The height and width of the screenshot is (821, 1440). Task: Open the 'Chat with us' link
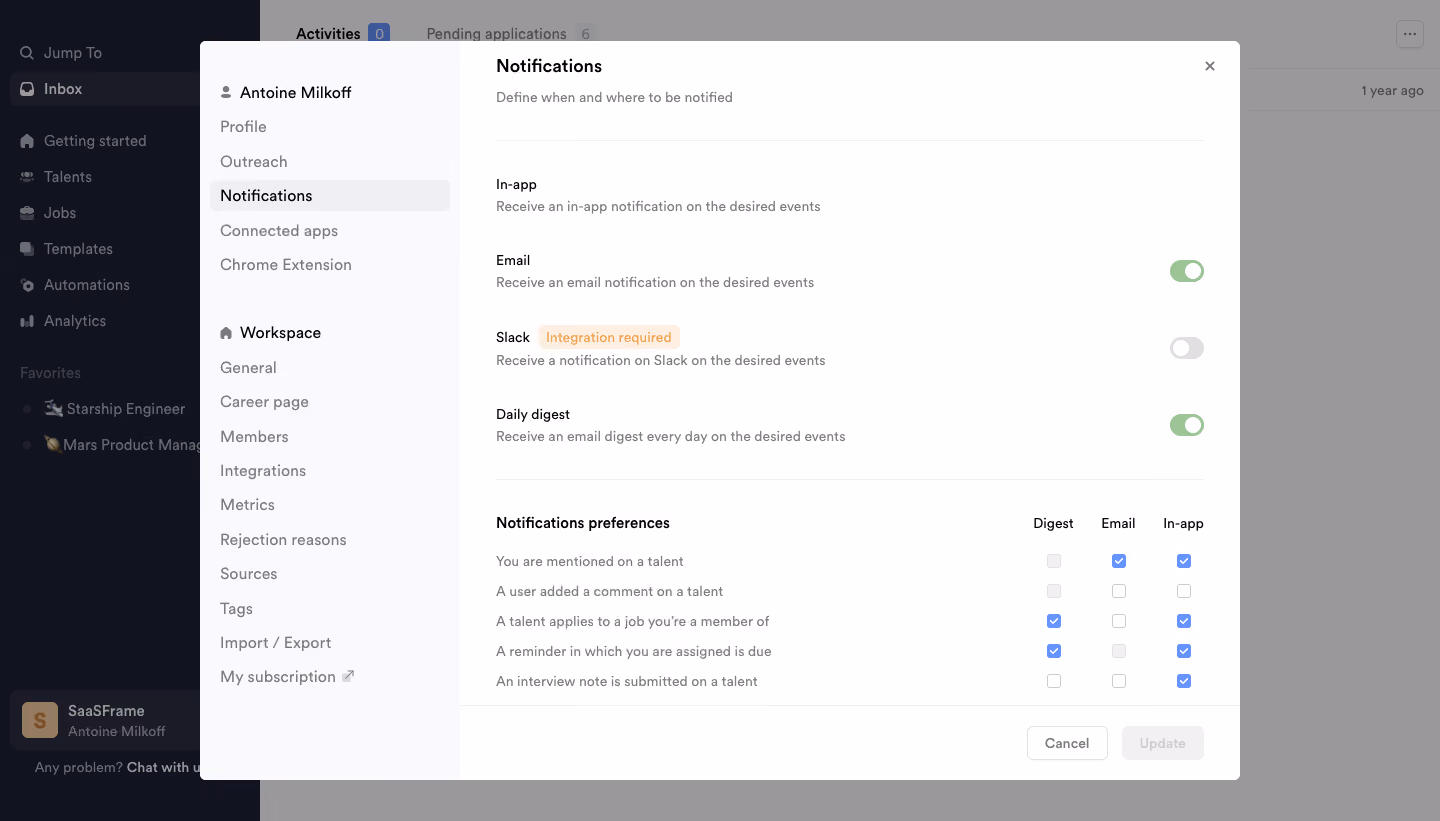pos(163,767)
